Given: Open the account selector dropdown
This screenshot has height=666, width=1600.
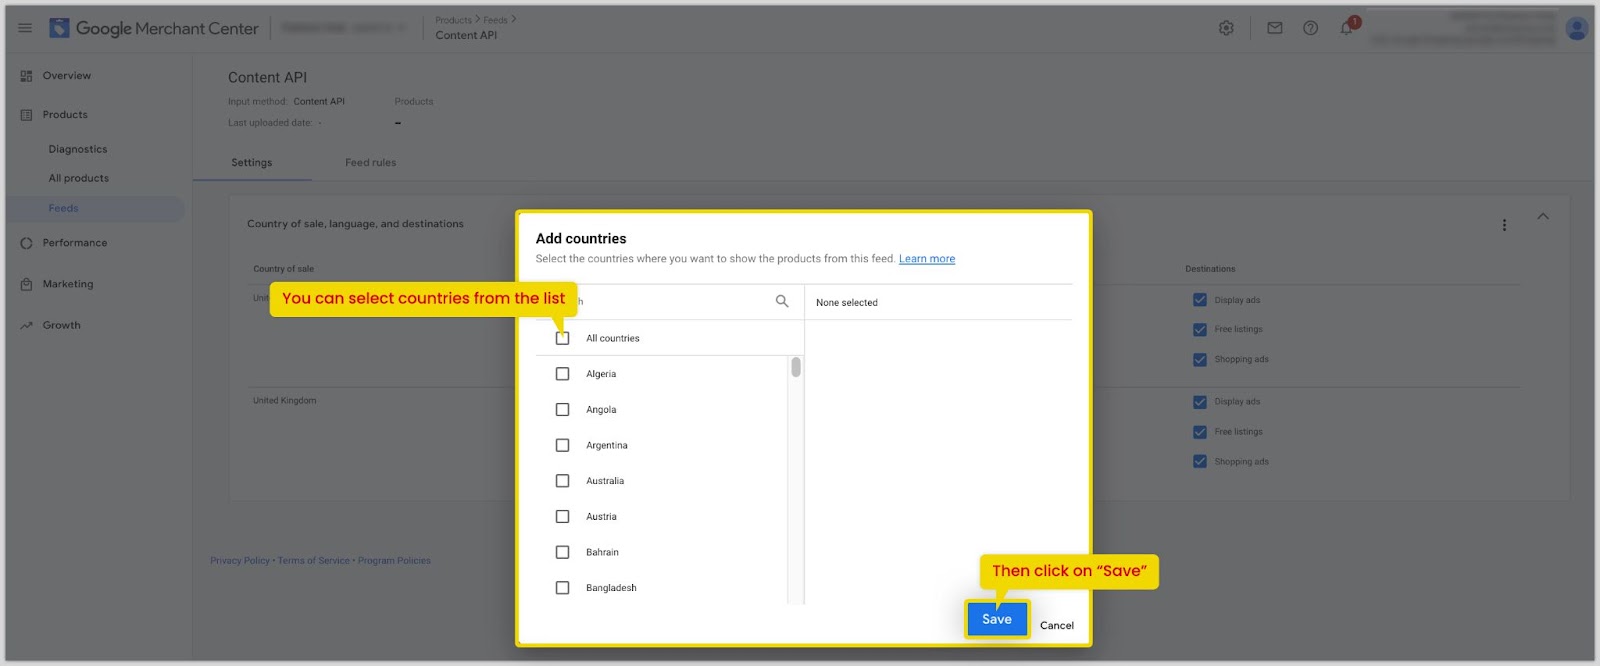Looking at the screenshot, I should [343, 28].
